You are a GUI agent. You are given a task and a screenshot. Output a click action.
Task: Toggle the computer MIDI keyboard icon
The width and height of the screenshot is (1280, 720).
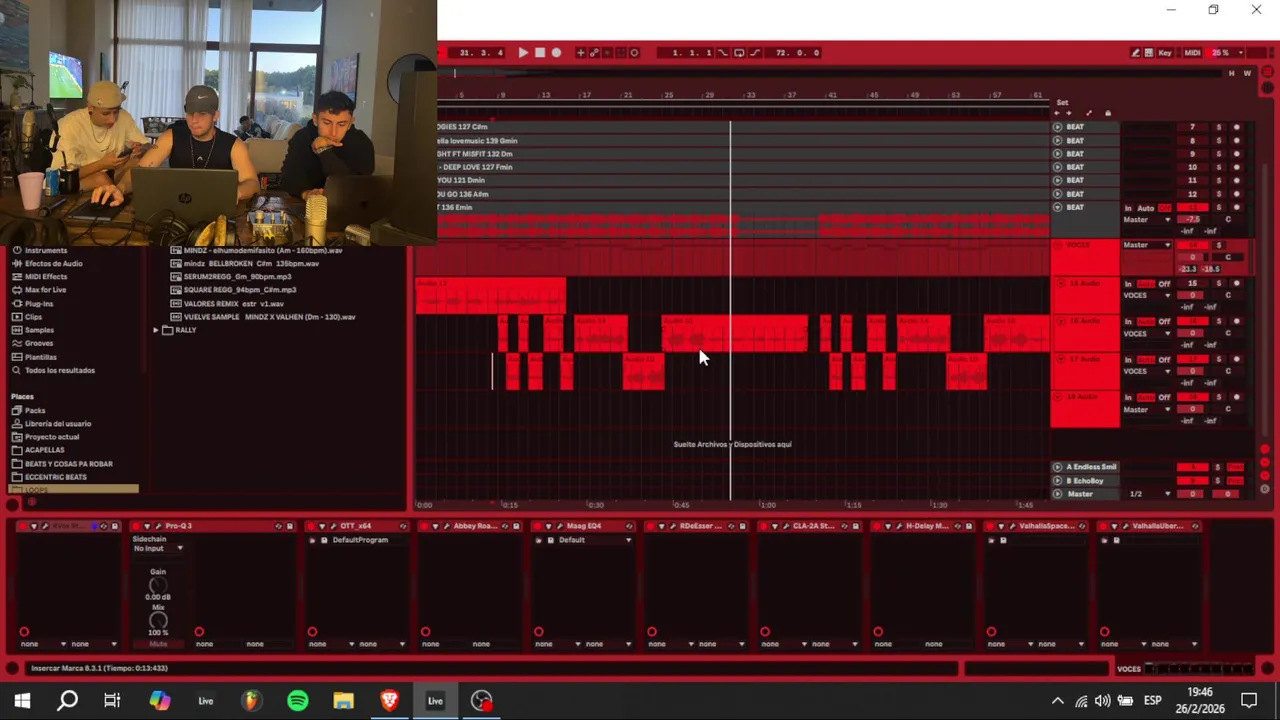click(x=1148, y=53)
